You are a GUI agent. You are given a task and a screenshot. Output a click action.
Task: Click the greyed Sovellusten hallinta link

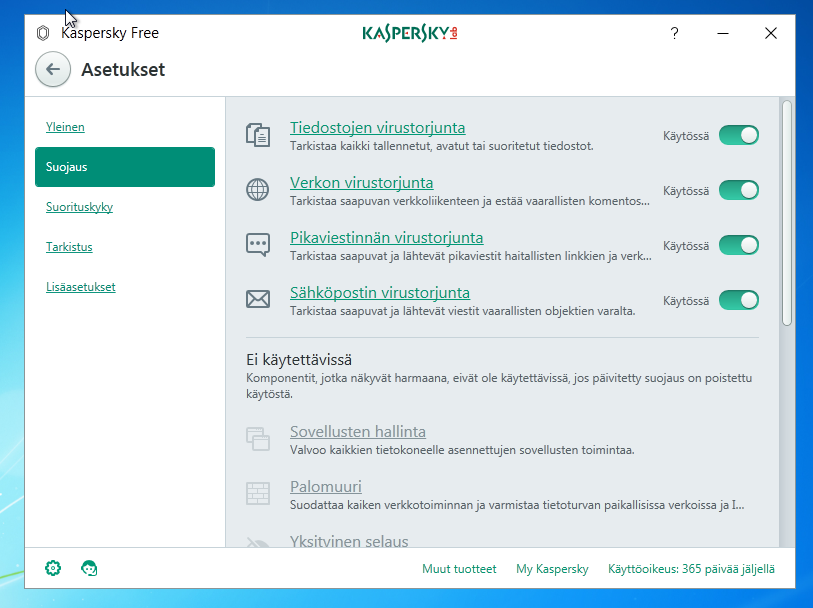[358, 431]
